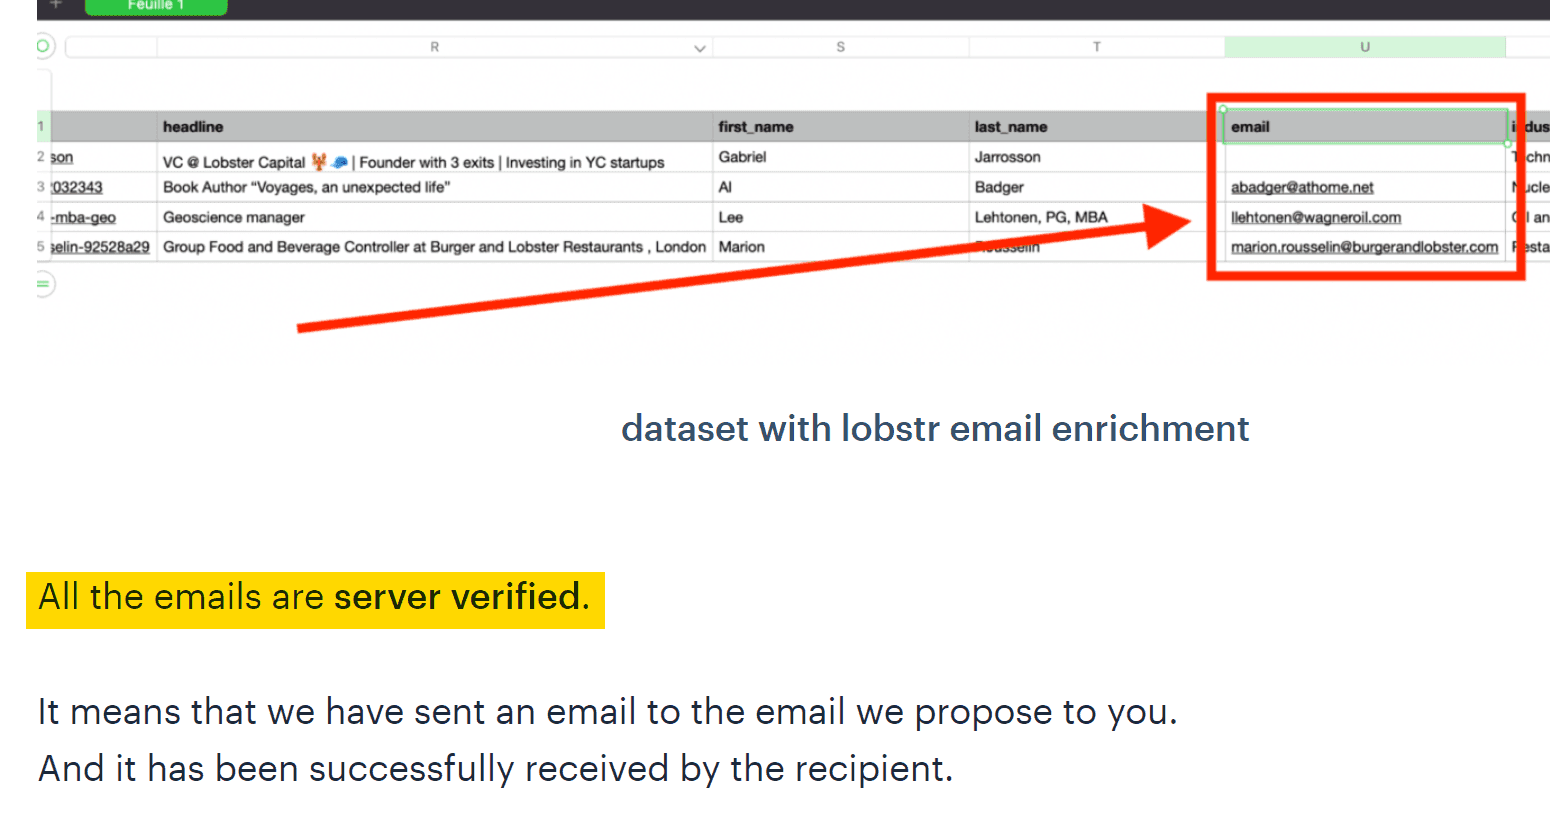Open the 032343 profile link
Viewport: 1550px width, 816px height.
point(77,187)
